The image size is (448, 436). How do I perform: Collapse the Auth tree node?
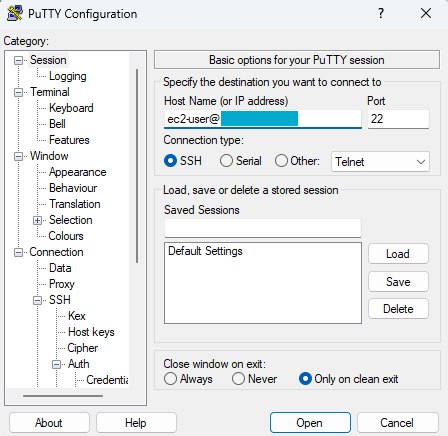[x=56, y=364]
